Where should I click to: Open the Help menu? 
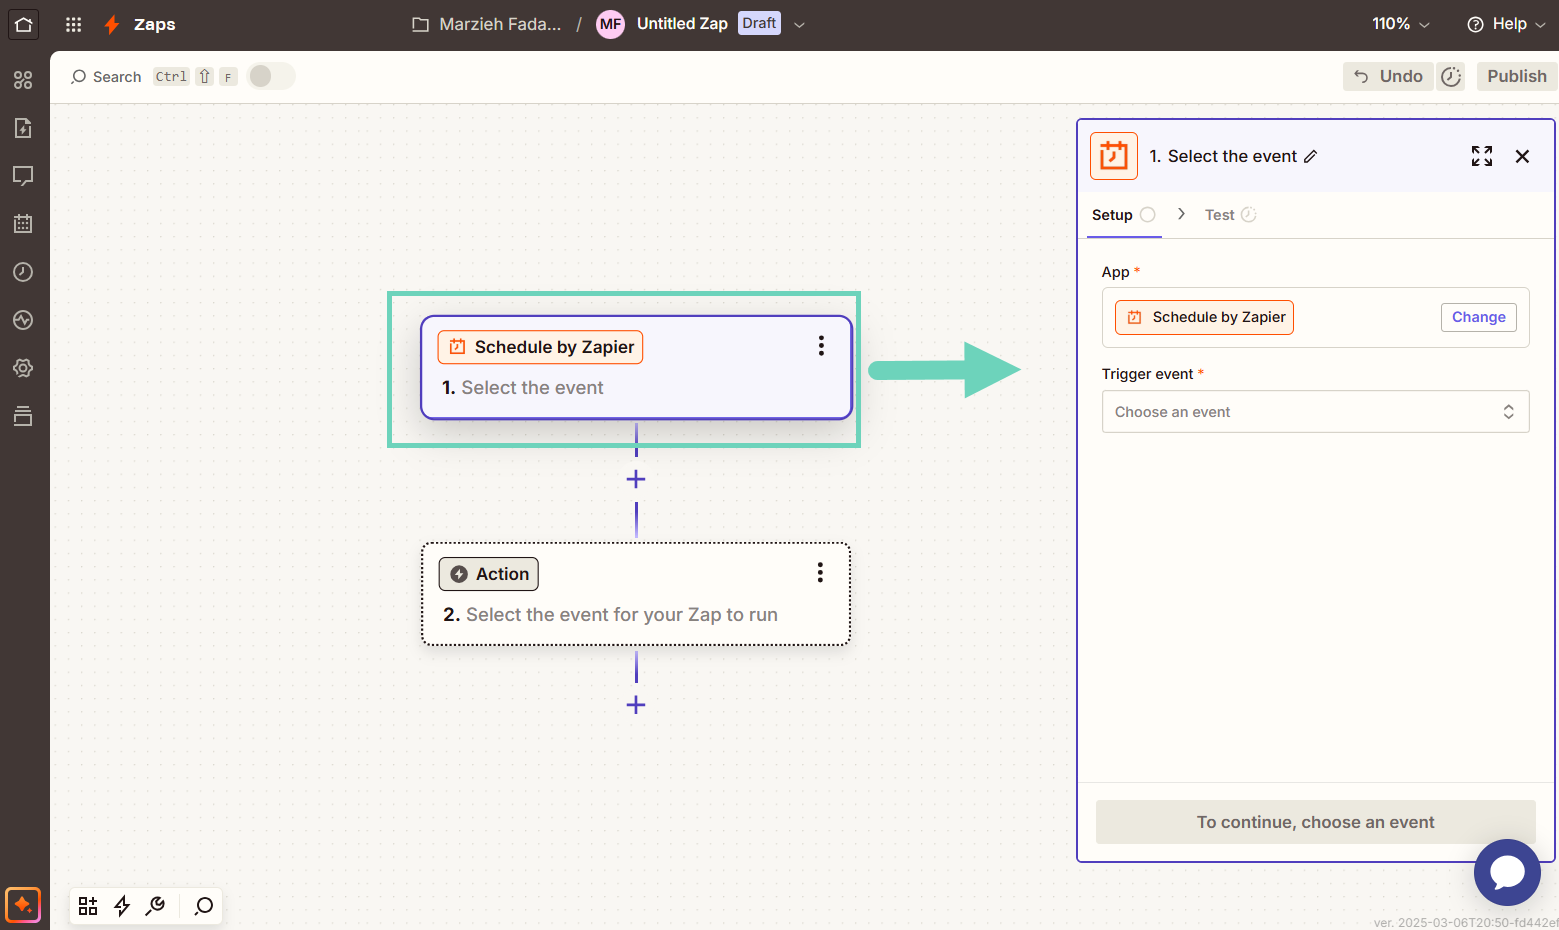1506,24
